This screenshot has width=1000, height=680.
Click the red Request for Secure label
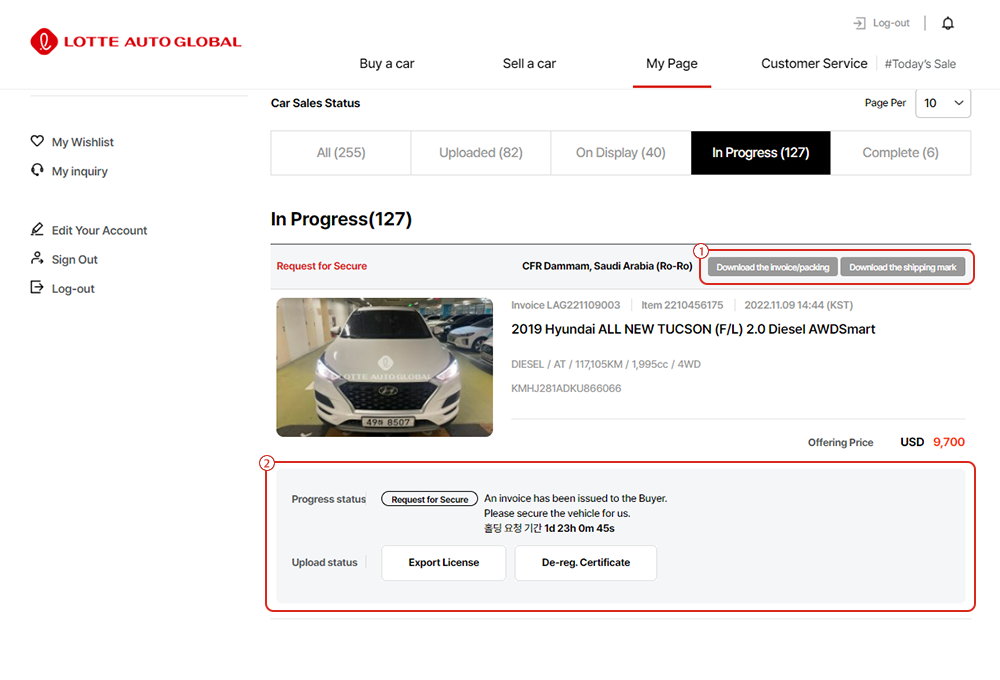click(x=321, y=266)
